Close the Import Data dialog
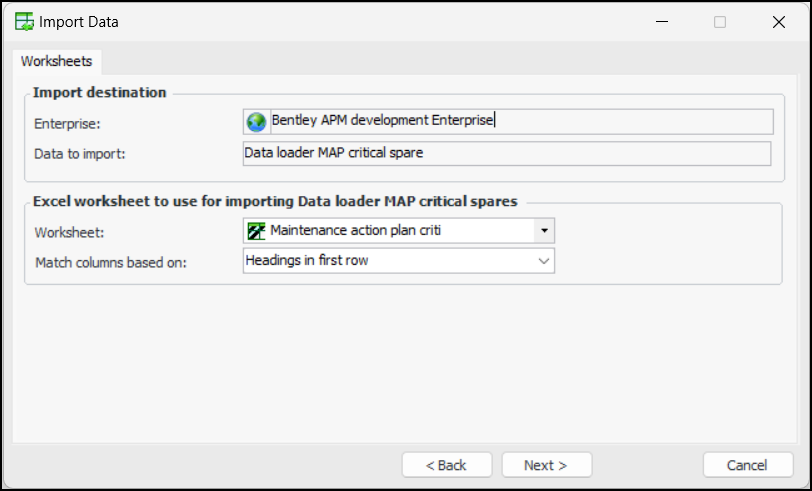Image resolution: width=812 pixels, height=491 pixels. (778, 22)
